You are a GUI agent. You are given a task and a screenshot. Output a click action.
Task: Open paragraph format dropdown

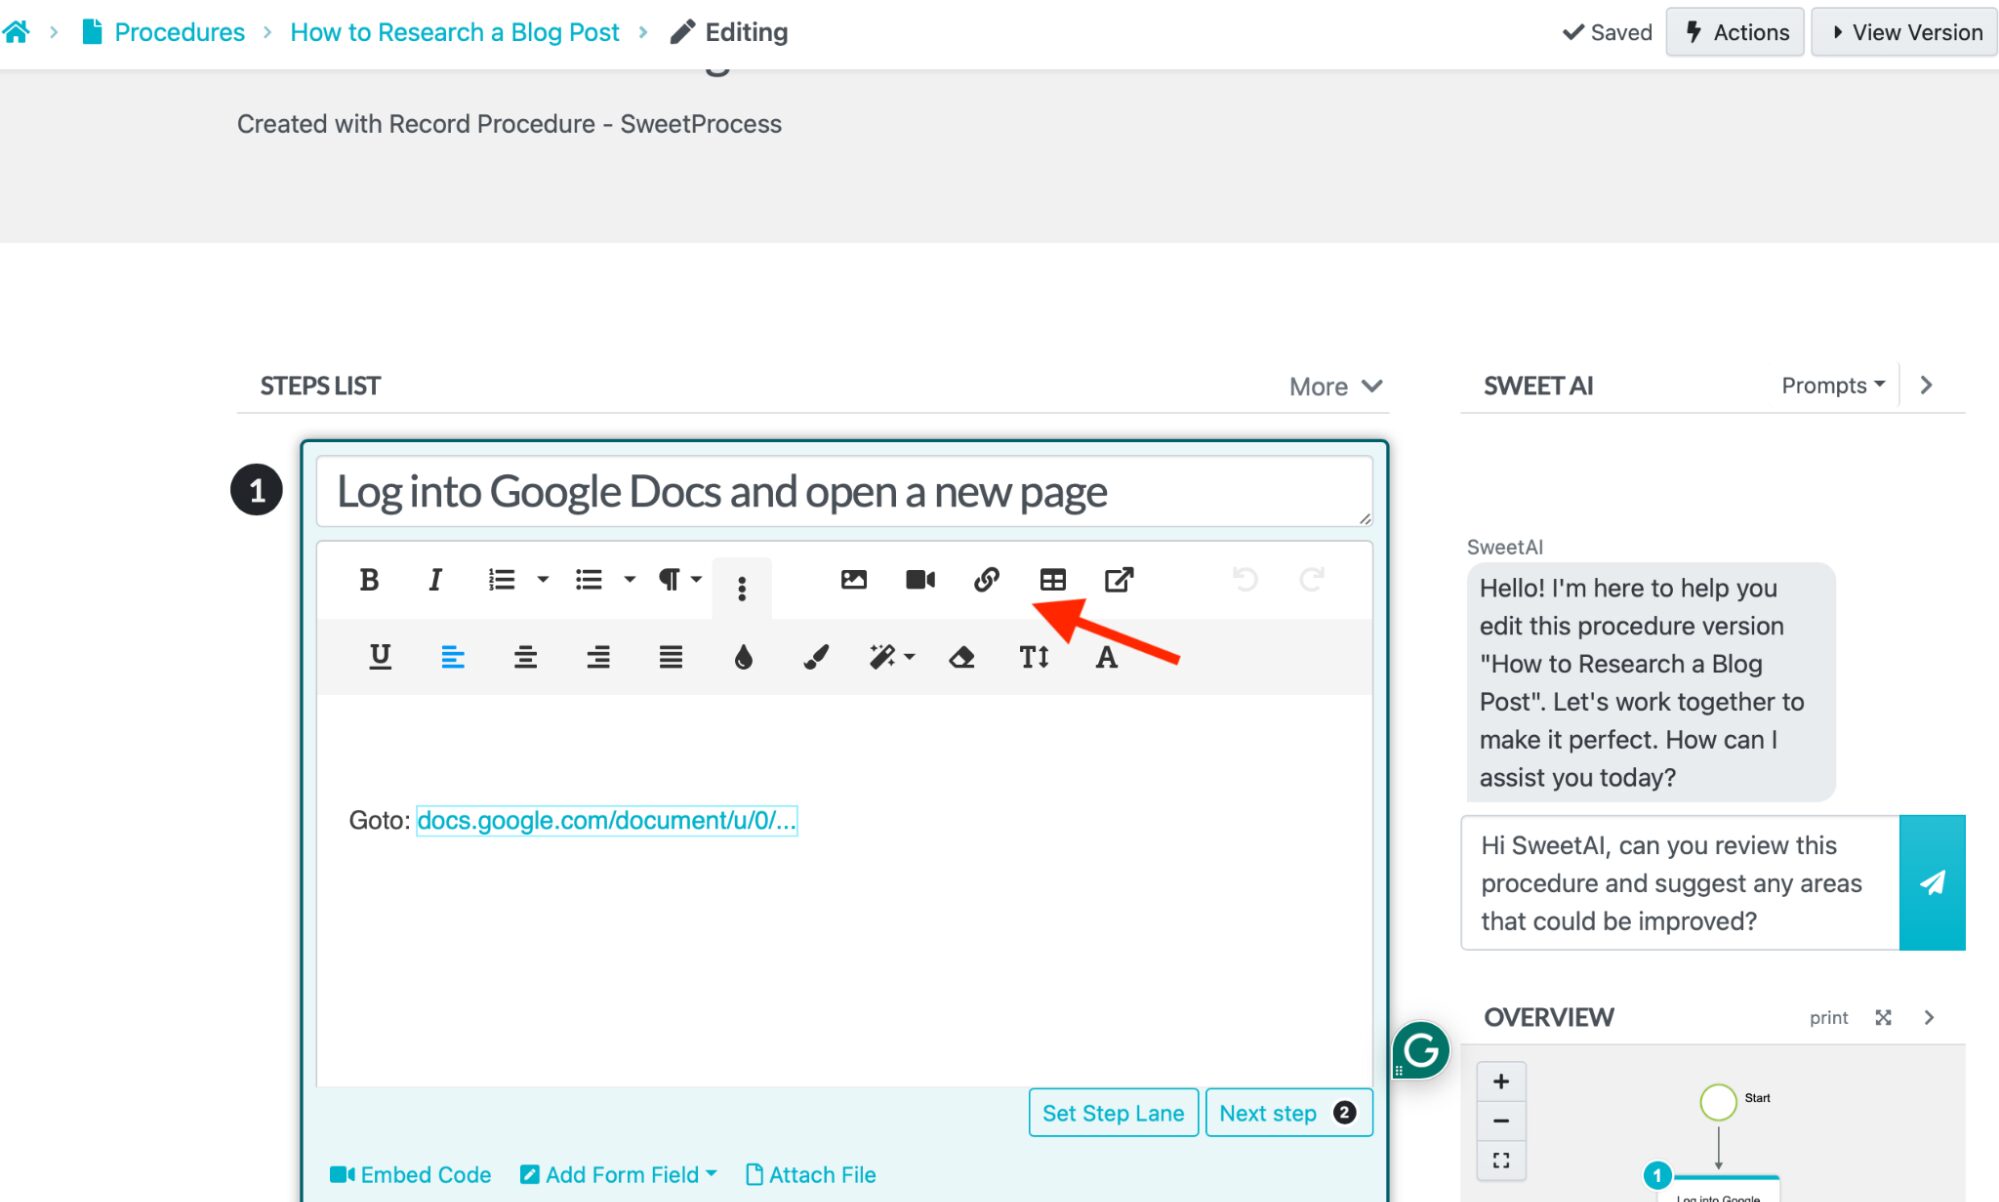[x=679, y=580]
